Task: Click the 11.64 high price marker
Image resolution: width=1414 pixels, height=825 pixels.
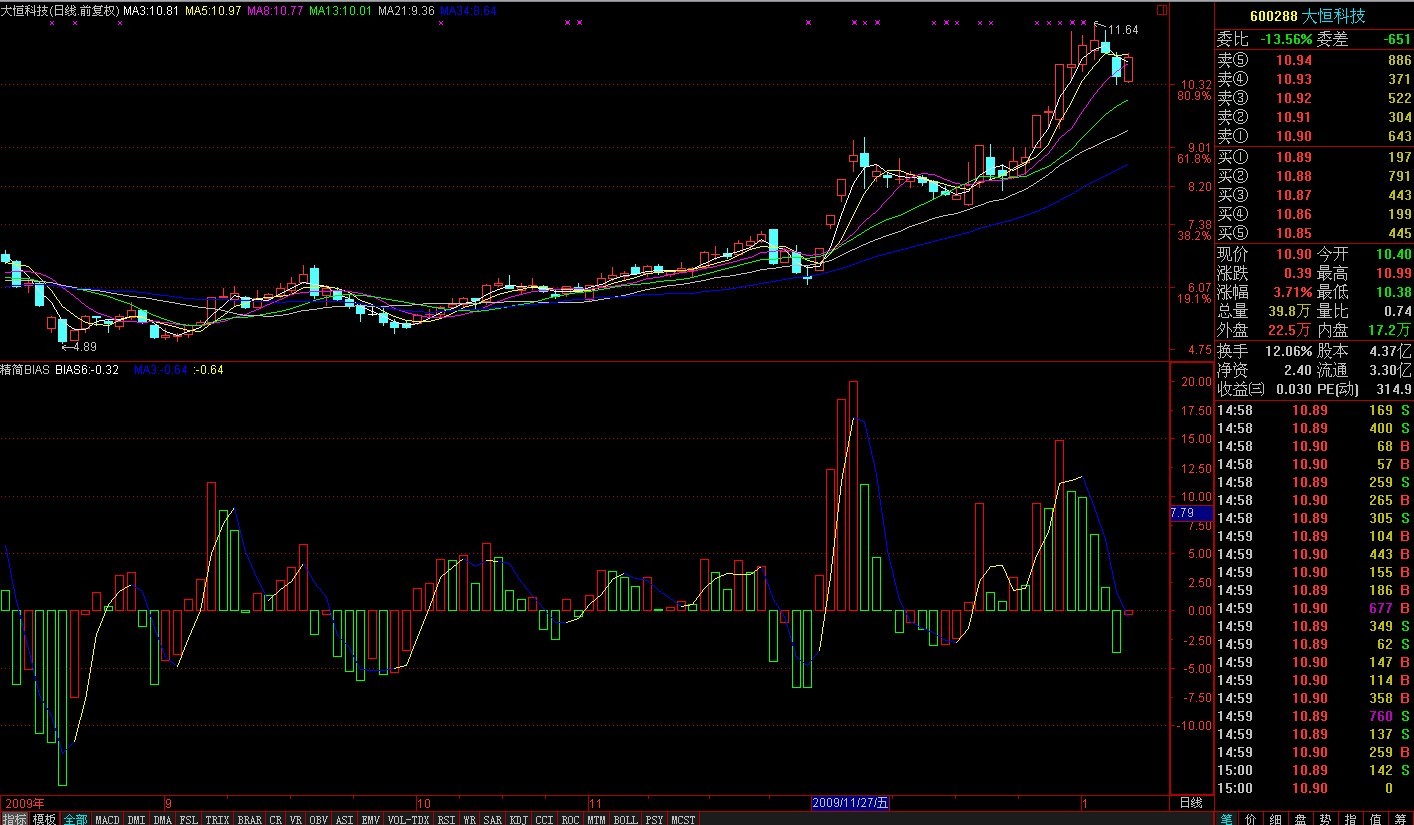Action: point(1122,30)
